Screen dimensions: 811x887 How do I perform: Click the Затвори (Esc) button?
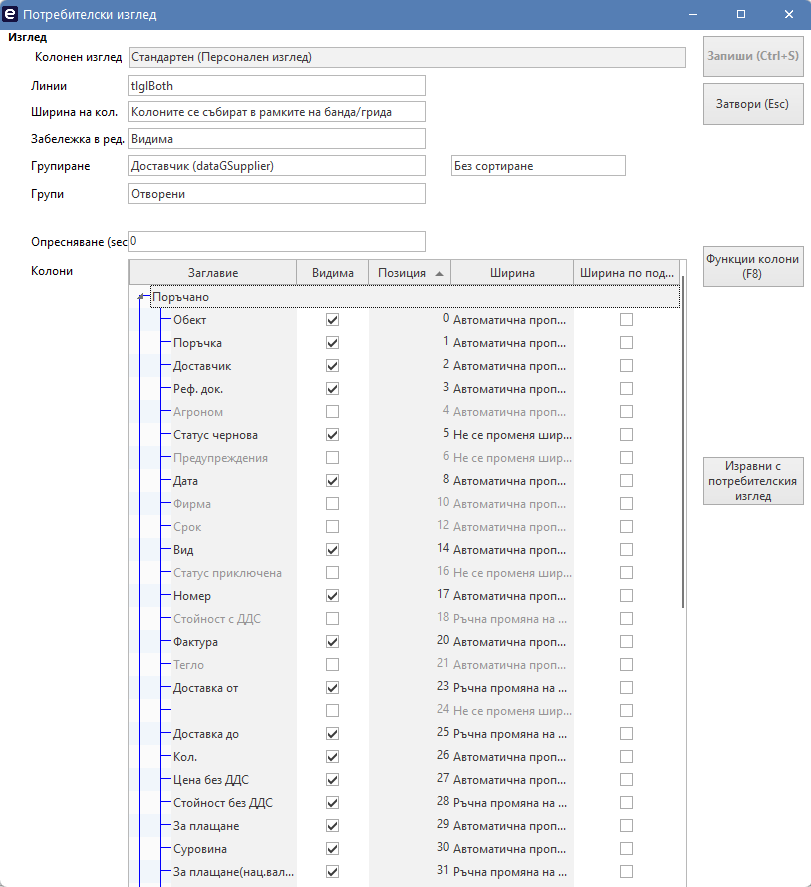click(753, 104)
